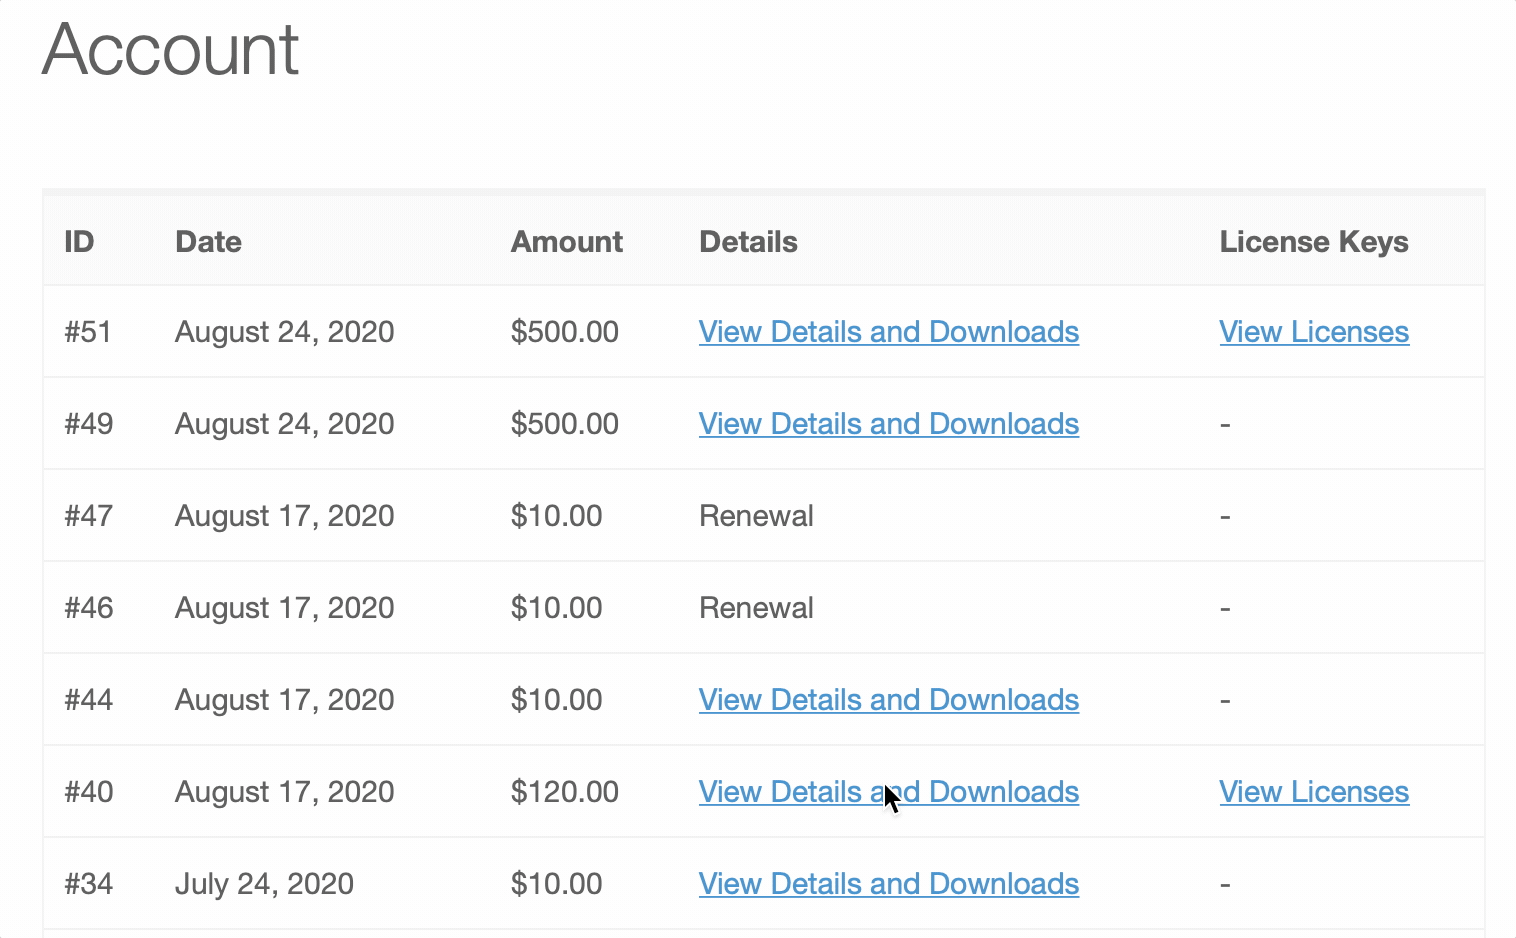Open View Details and Downloads for order #34
Viewport: 1516px width, 938px height.
(888, 884)
